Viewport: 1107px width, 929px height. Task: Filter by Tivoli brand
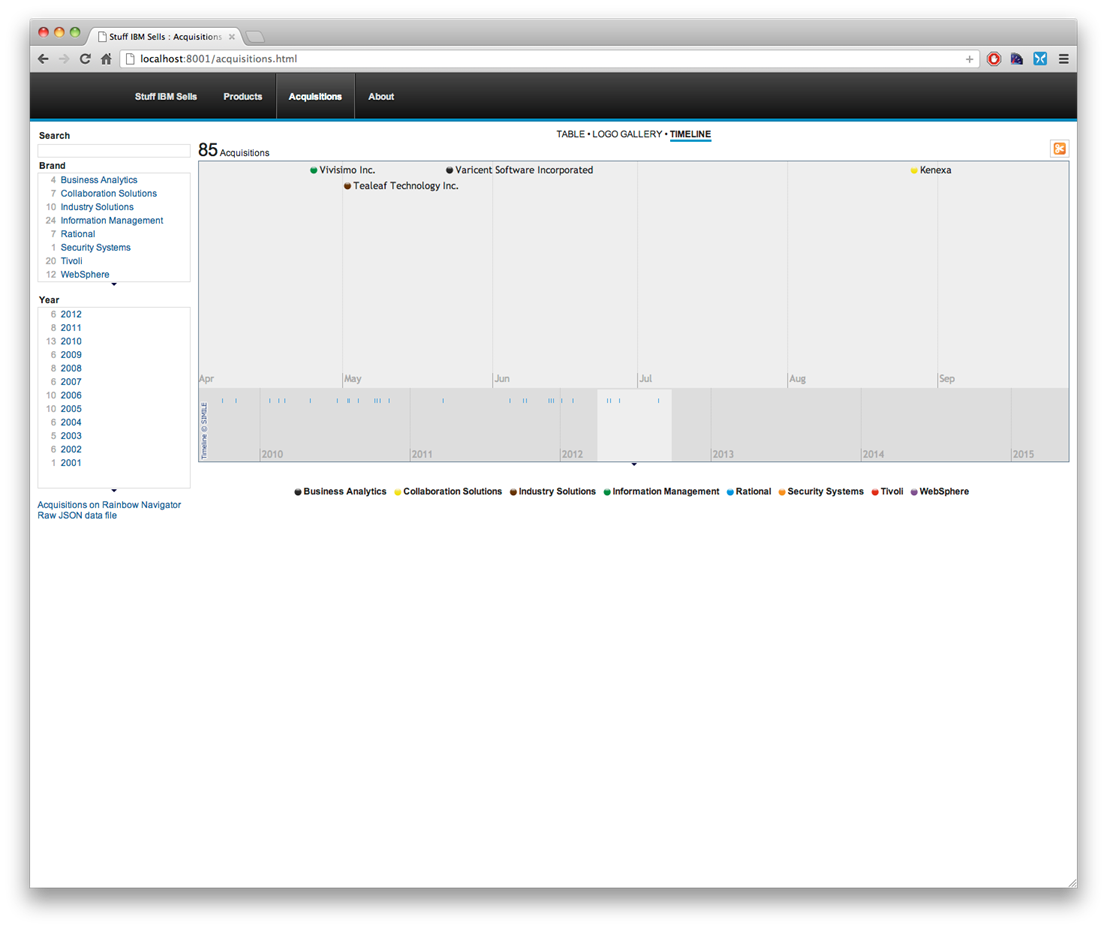pyautogui.click(x=71, y=261)
